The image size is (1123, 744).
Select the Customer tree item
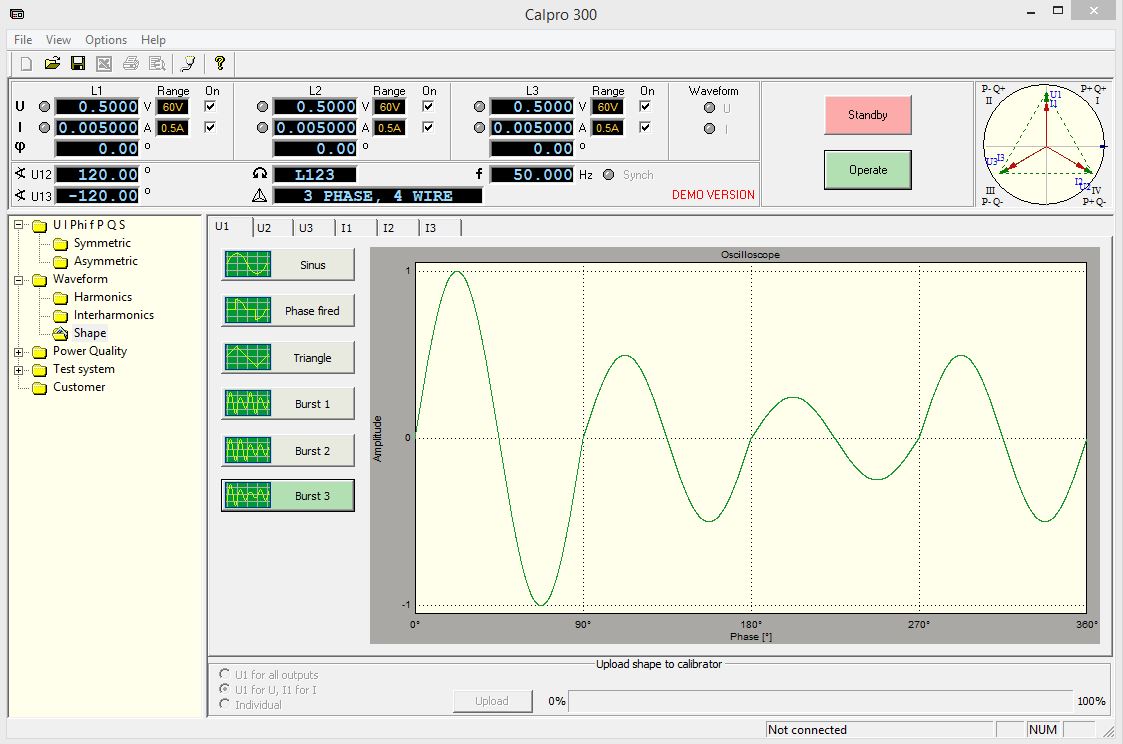coord(79,387)
